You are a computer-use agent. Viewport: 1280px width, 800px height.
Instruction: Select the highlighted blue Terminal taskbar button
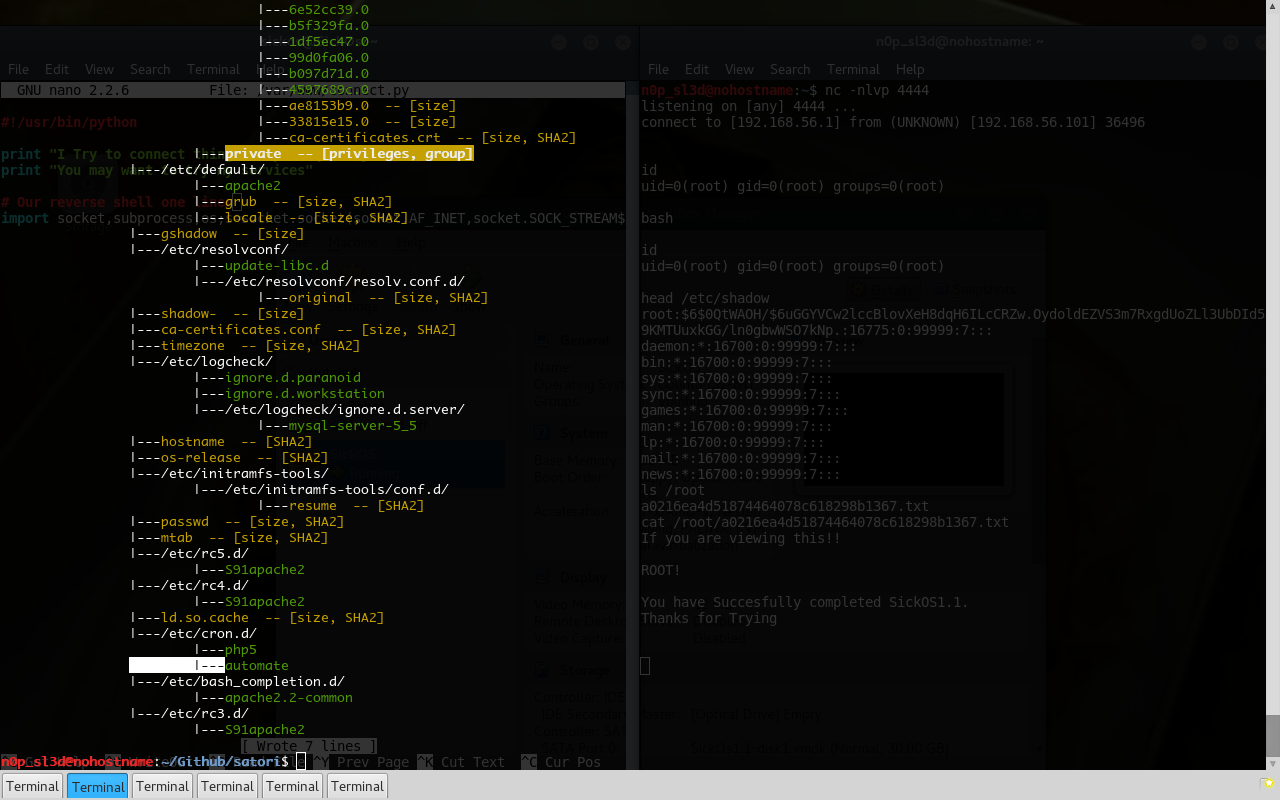coord(98,786)
